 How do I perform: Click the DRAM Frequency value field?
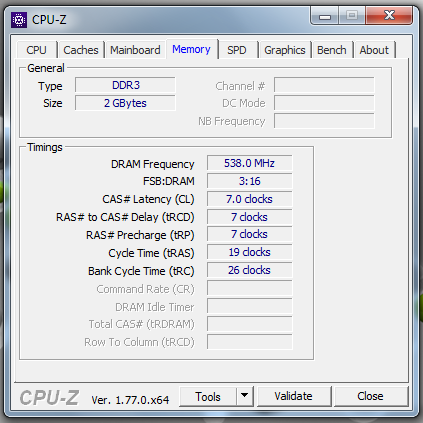click(249, 163)
